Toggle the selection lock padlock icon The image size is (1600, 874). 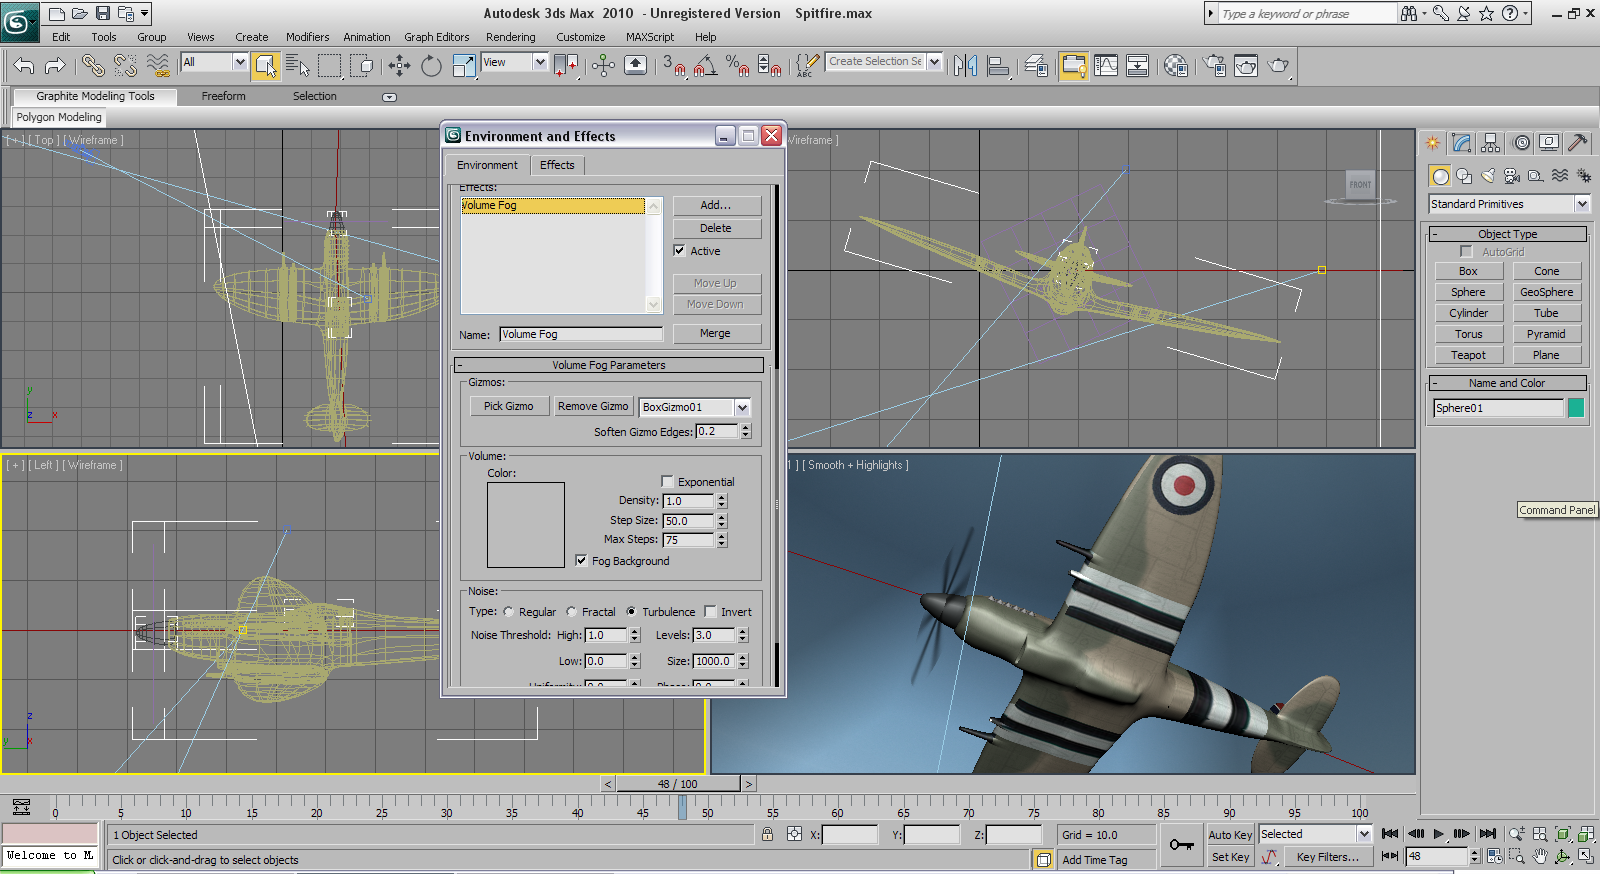767,834
